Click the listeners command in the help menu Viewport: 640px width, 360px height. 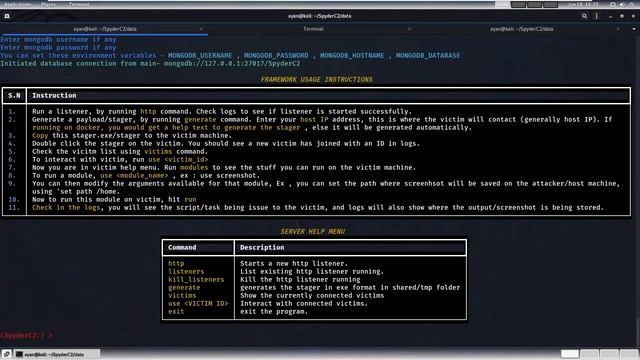click(186, 271)
